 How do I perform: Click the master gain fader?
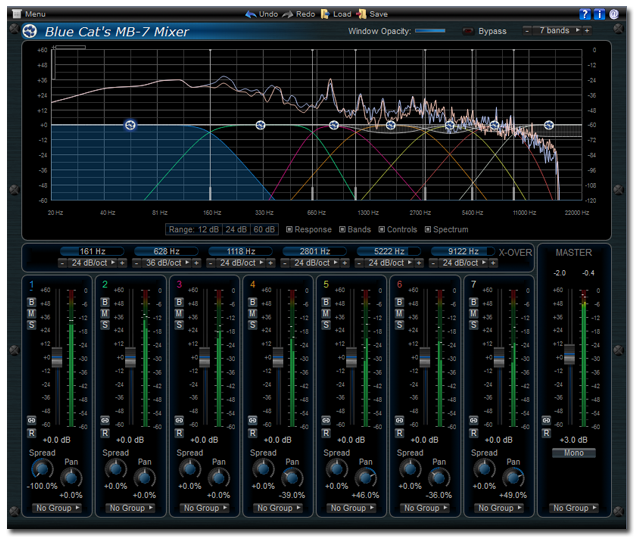click(x=570, y=355)
